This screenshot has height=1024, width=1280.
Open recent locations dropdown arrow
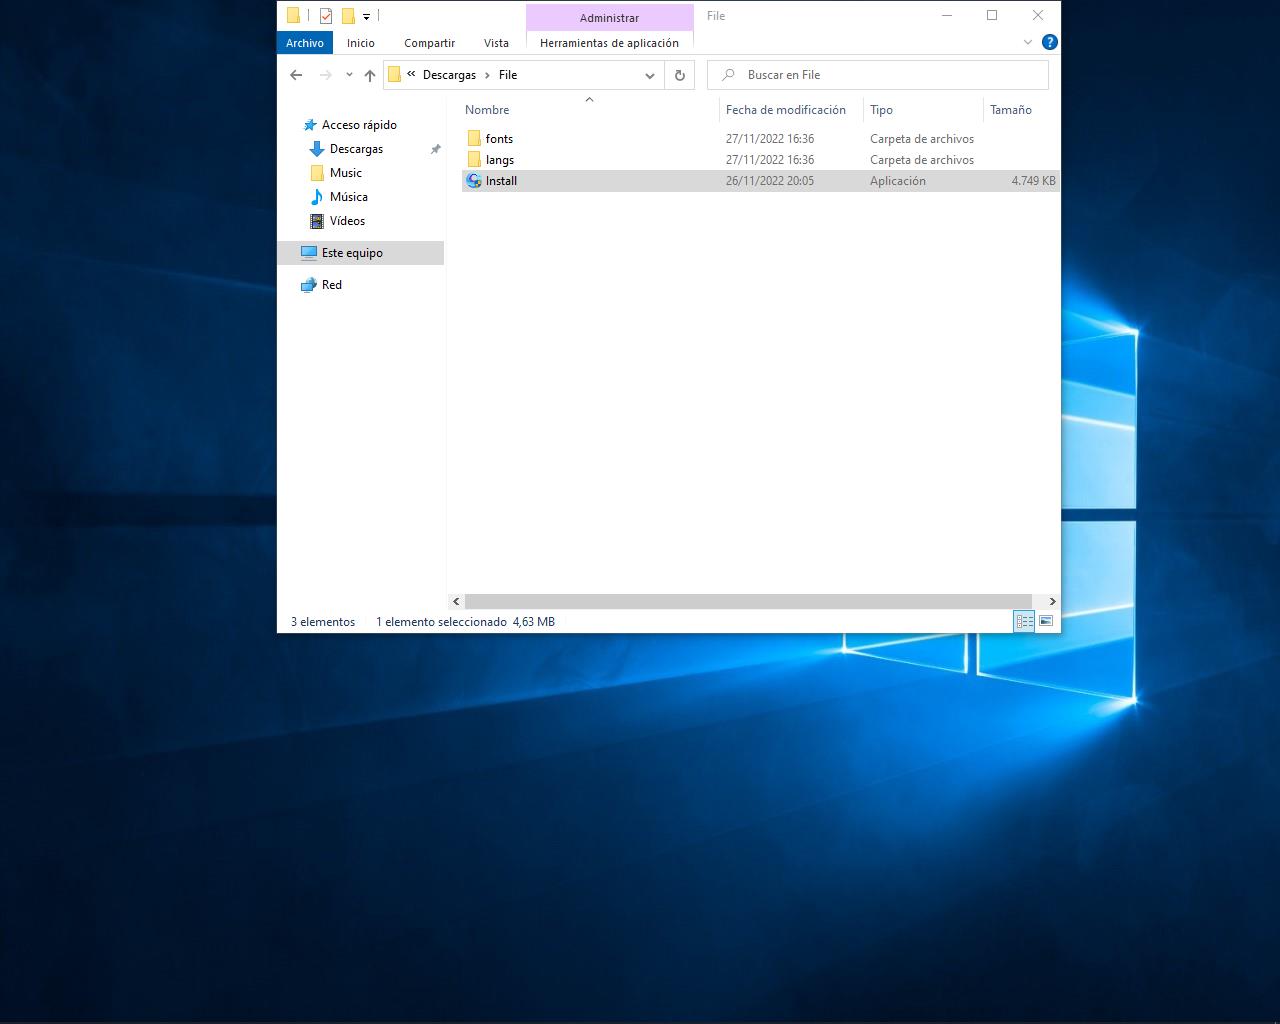click(349, 75)
